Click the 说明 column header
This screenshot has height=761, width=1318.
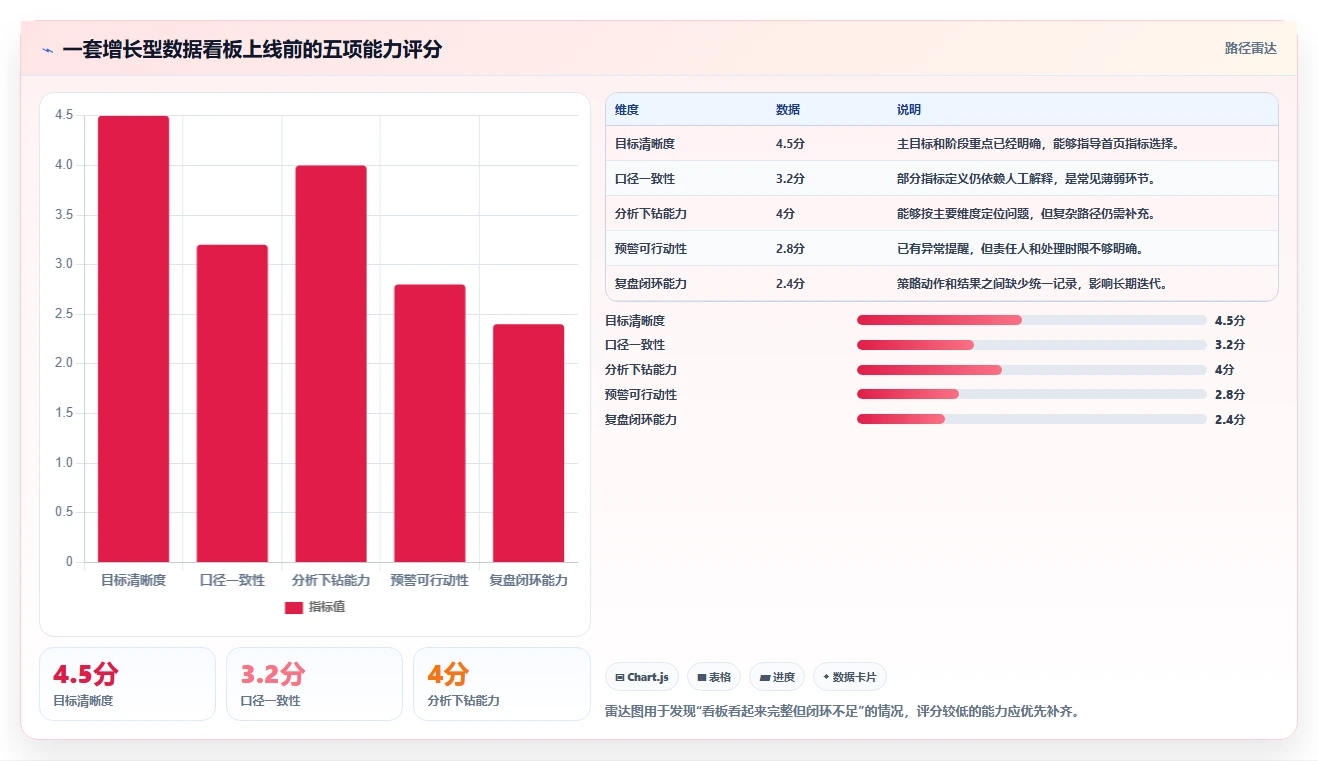coord(909,110)
